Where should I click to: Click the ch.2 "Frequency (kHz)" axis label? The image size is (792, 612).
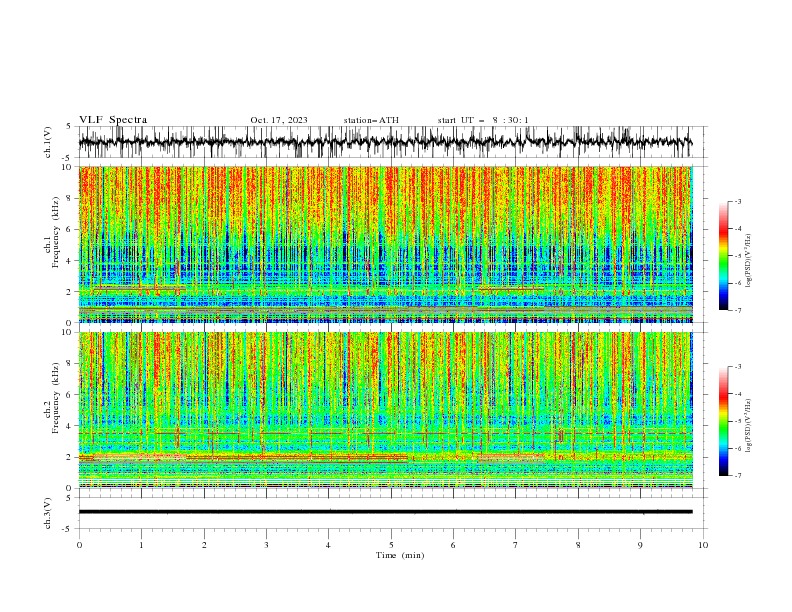click(56, 398)
